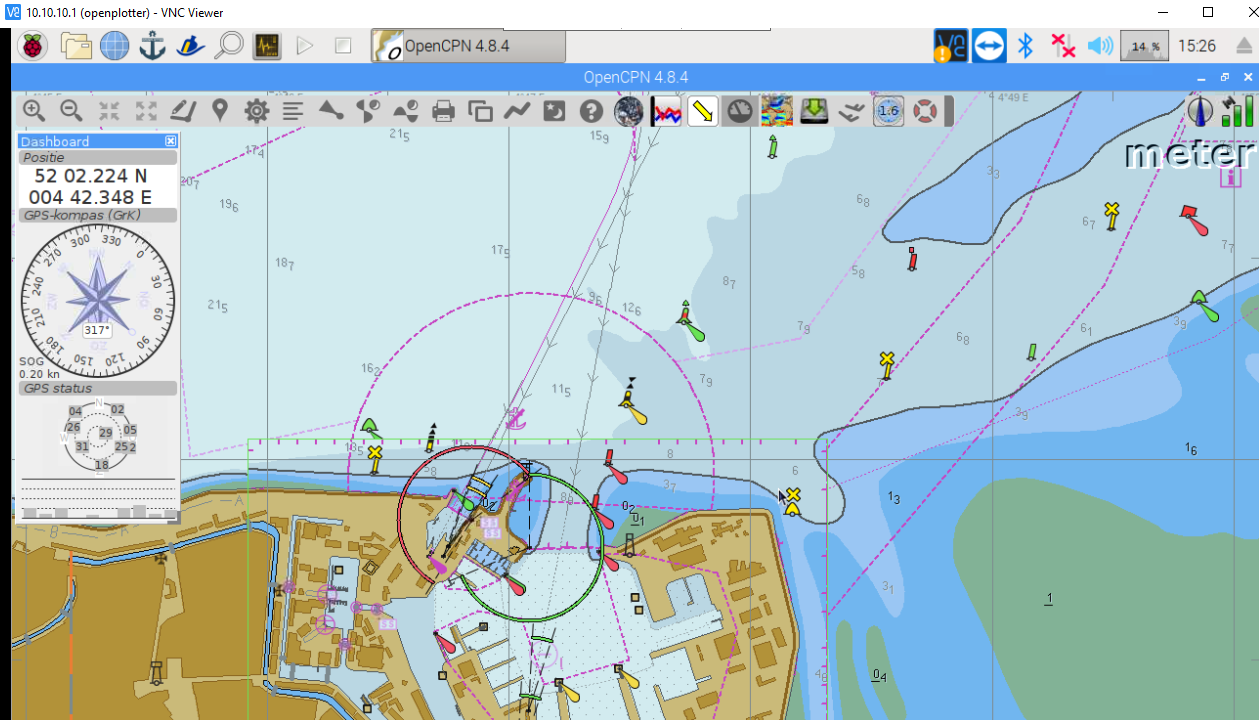Open the system volume speaker control

1100,46
